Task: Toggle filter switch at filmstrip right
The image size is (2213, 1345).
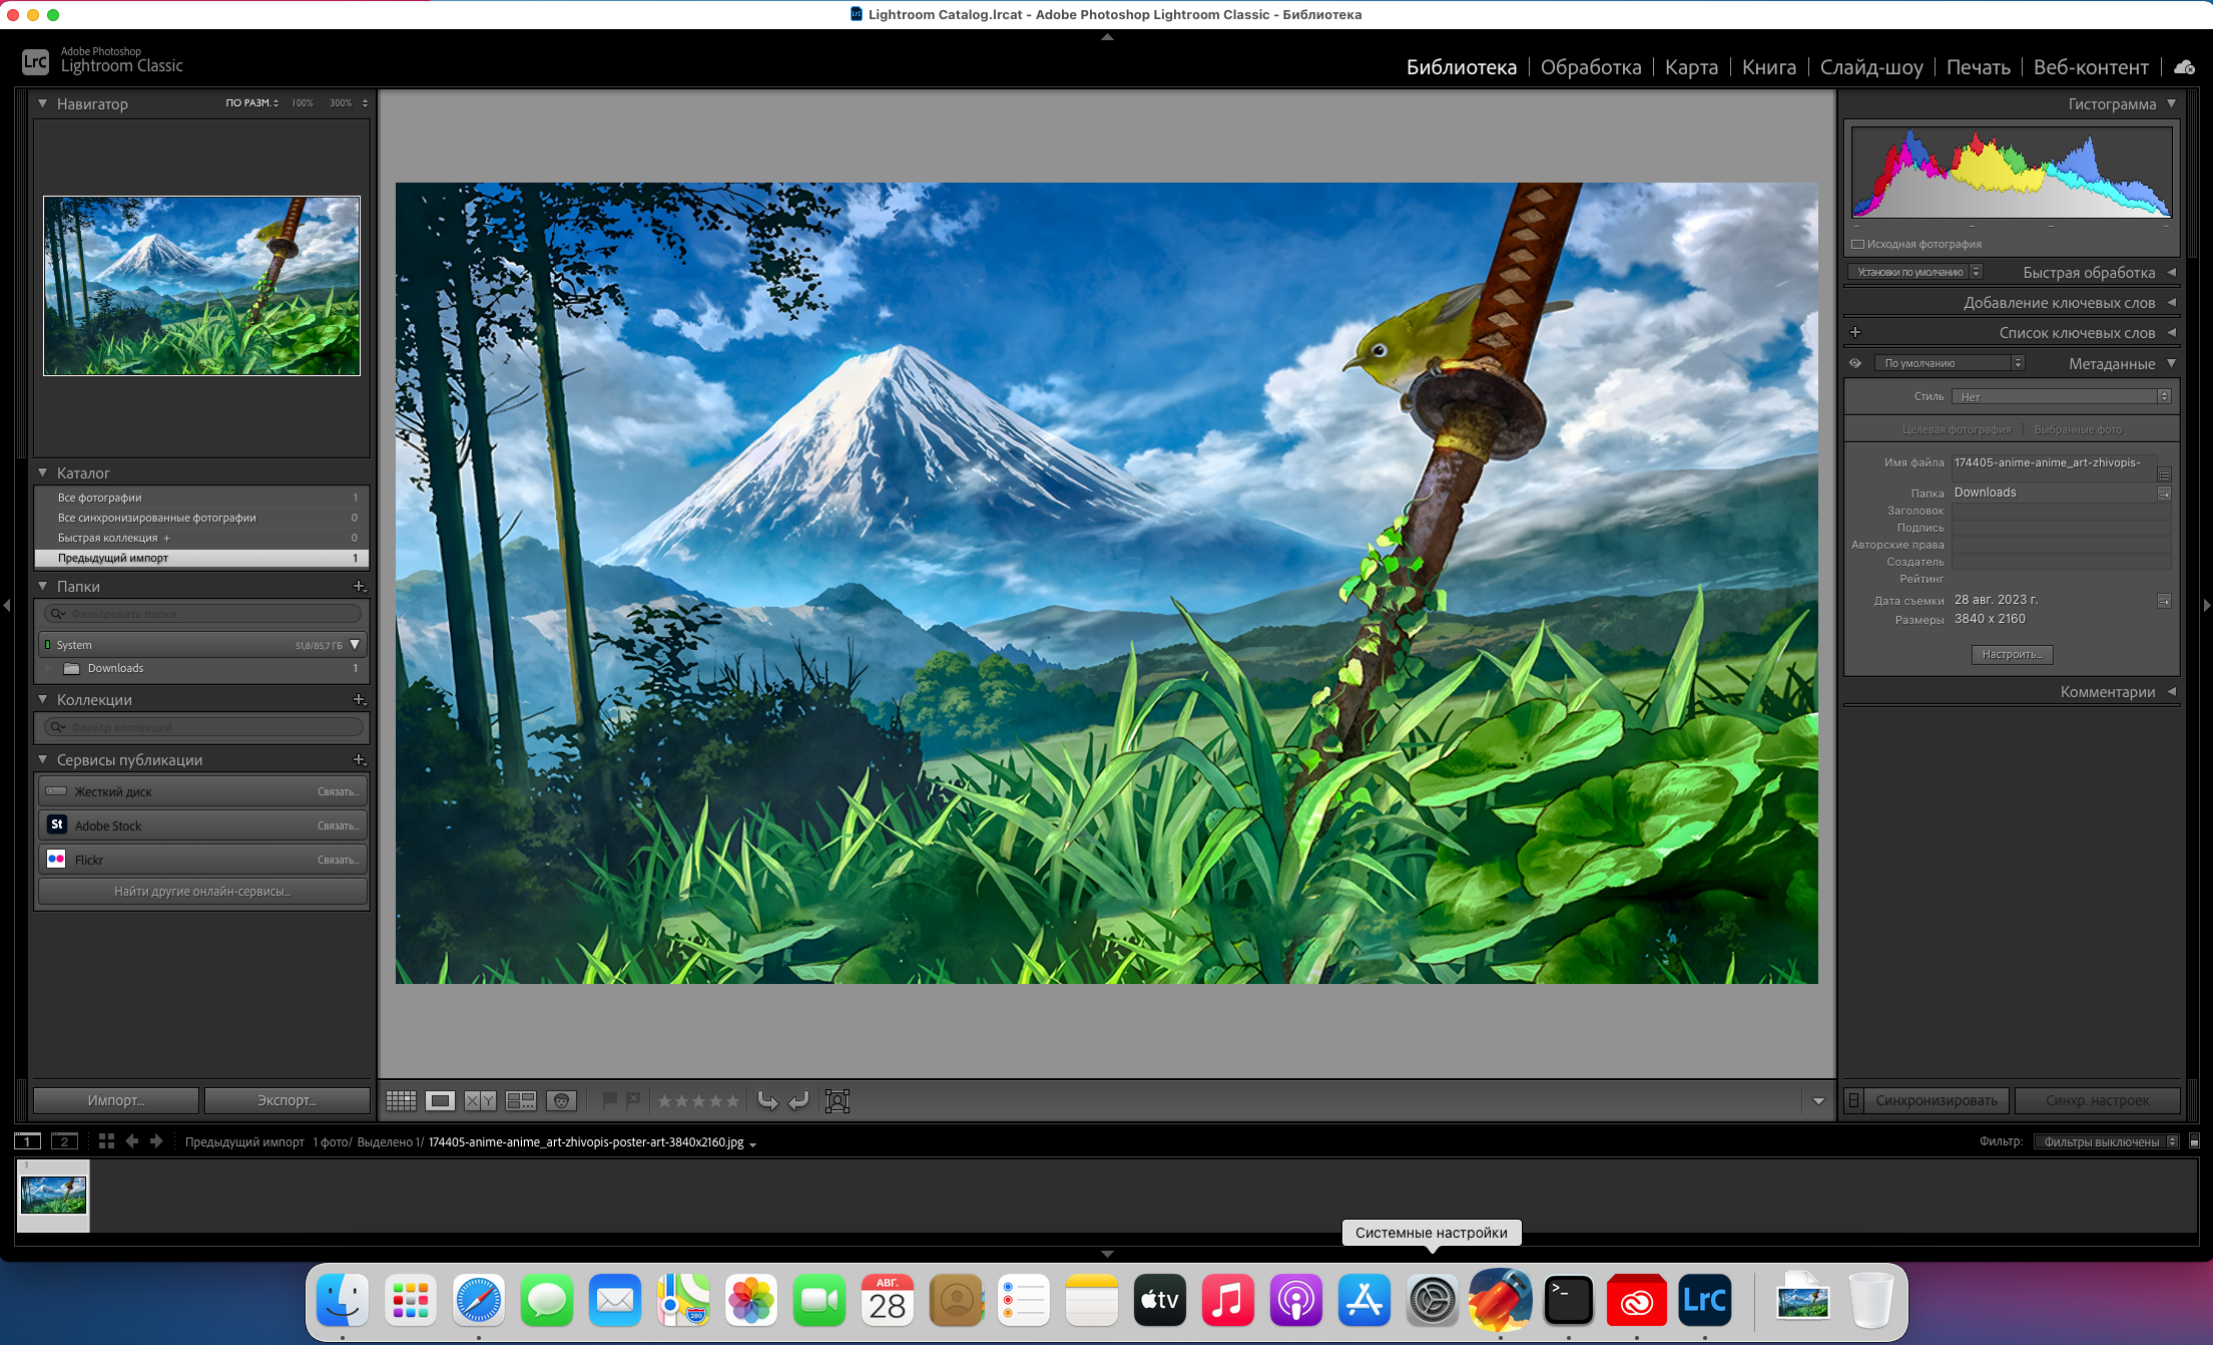Action: click(x=2194, y=1141)
